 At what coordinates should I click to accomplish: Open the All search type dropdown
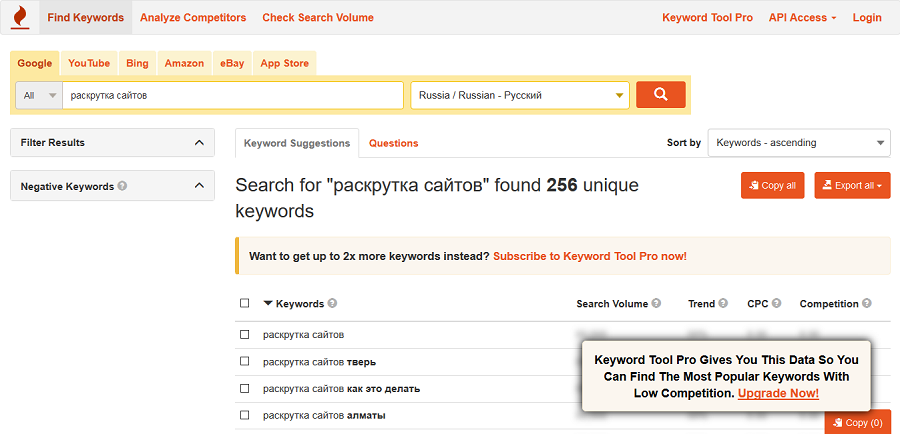[x=39, y=95]
